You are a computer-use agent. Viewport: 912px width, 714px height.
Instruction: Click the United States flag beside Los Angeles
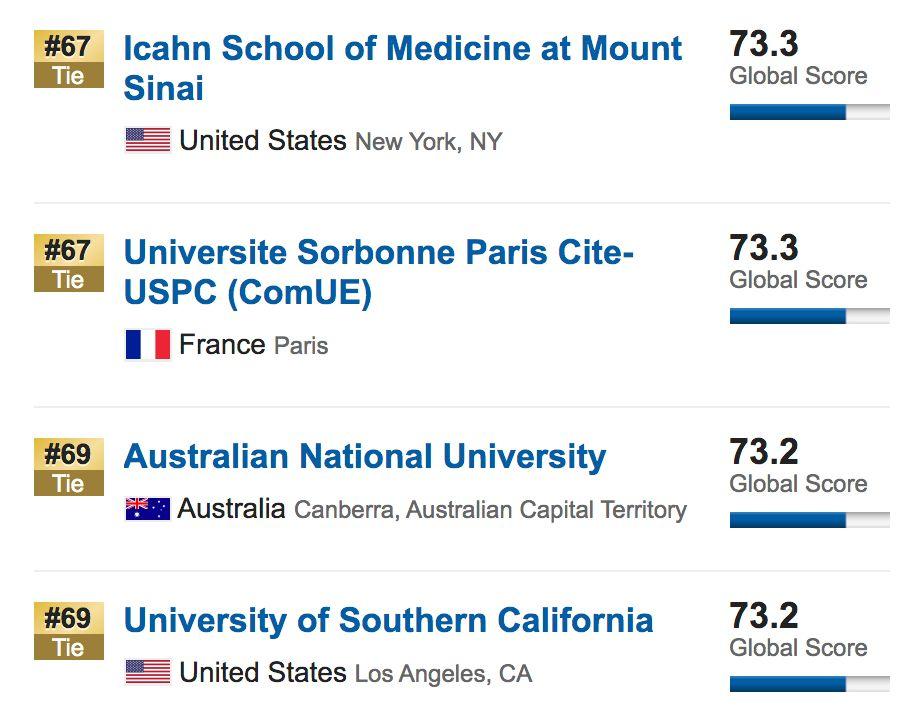point(147,672)
